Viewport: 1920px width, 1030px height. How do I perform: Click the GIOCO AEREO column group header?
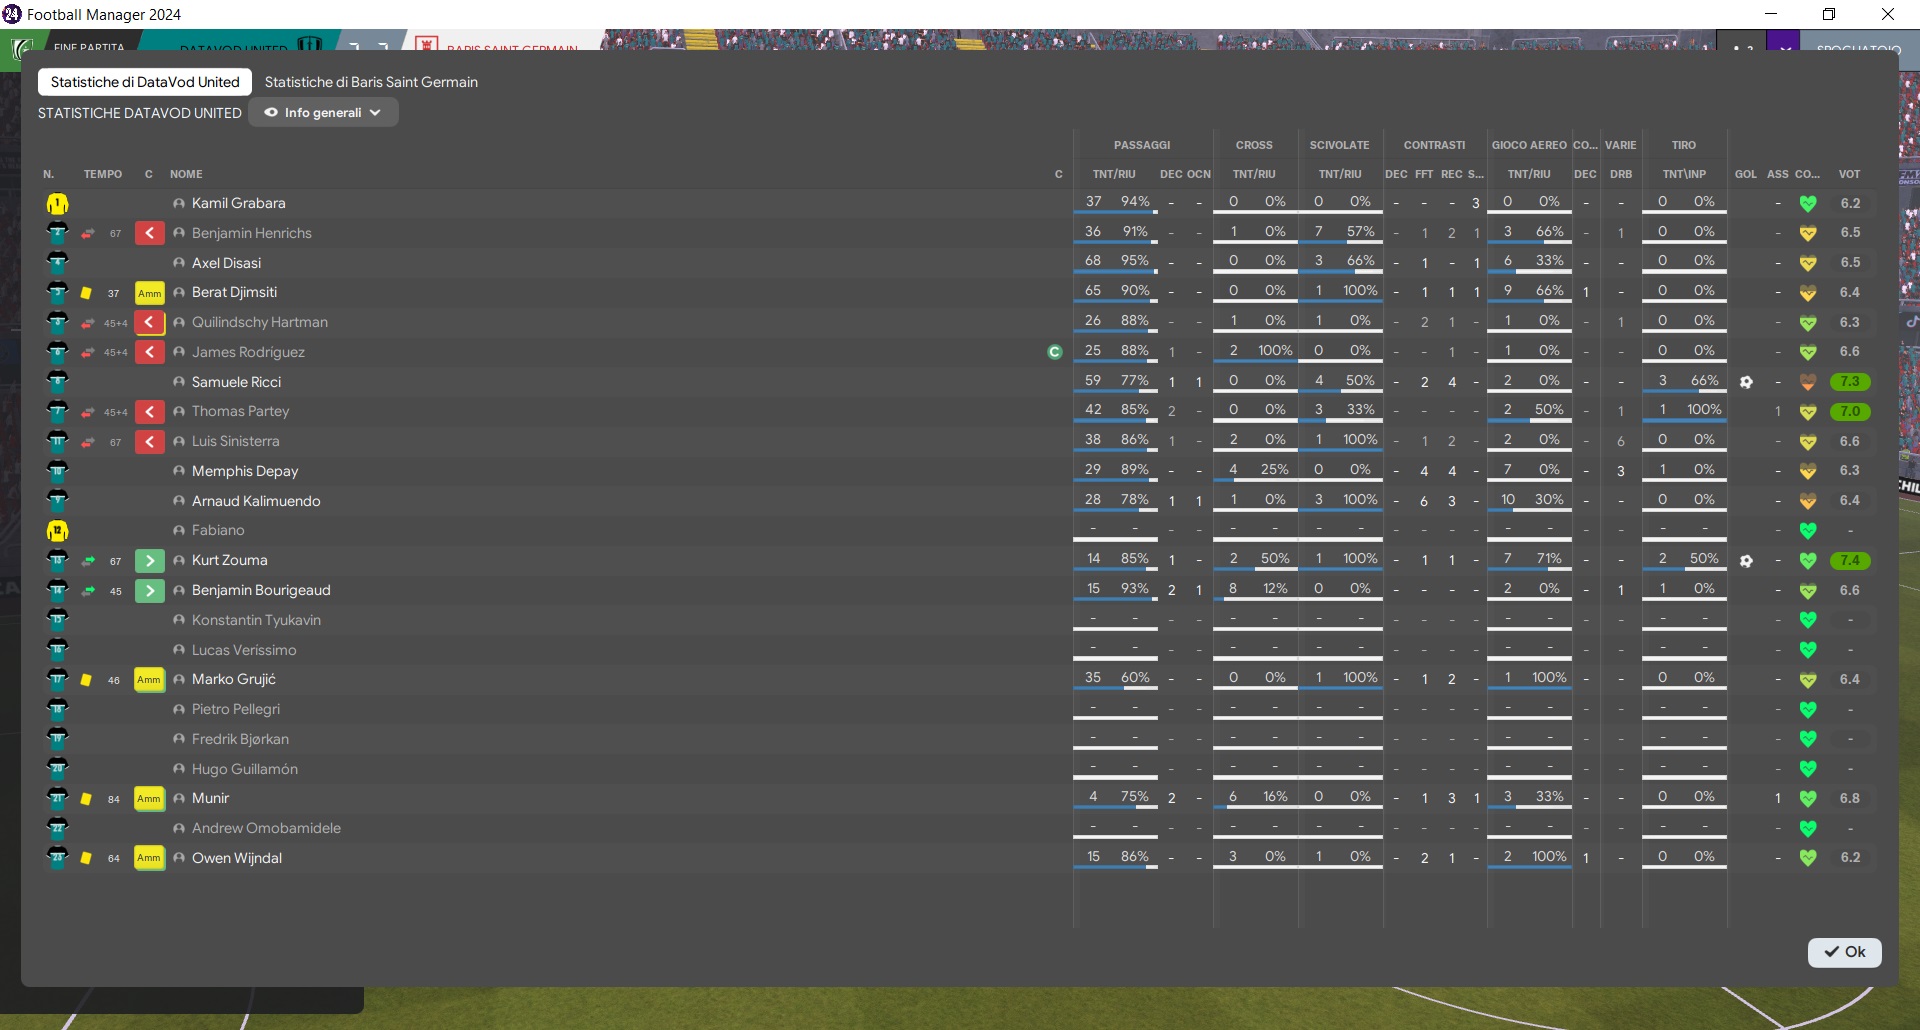point(1529,145)
